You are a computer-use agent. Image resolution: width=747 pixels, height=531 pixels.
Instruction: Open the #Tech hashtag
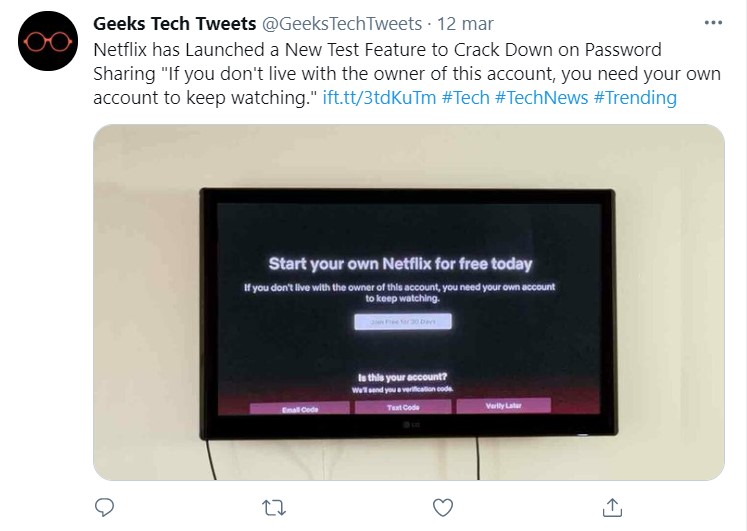pos(465,97)
